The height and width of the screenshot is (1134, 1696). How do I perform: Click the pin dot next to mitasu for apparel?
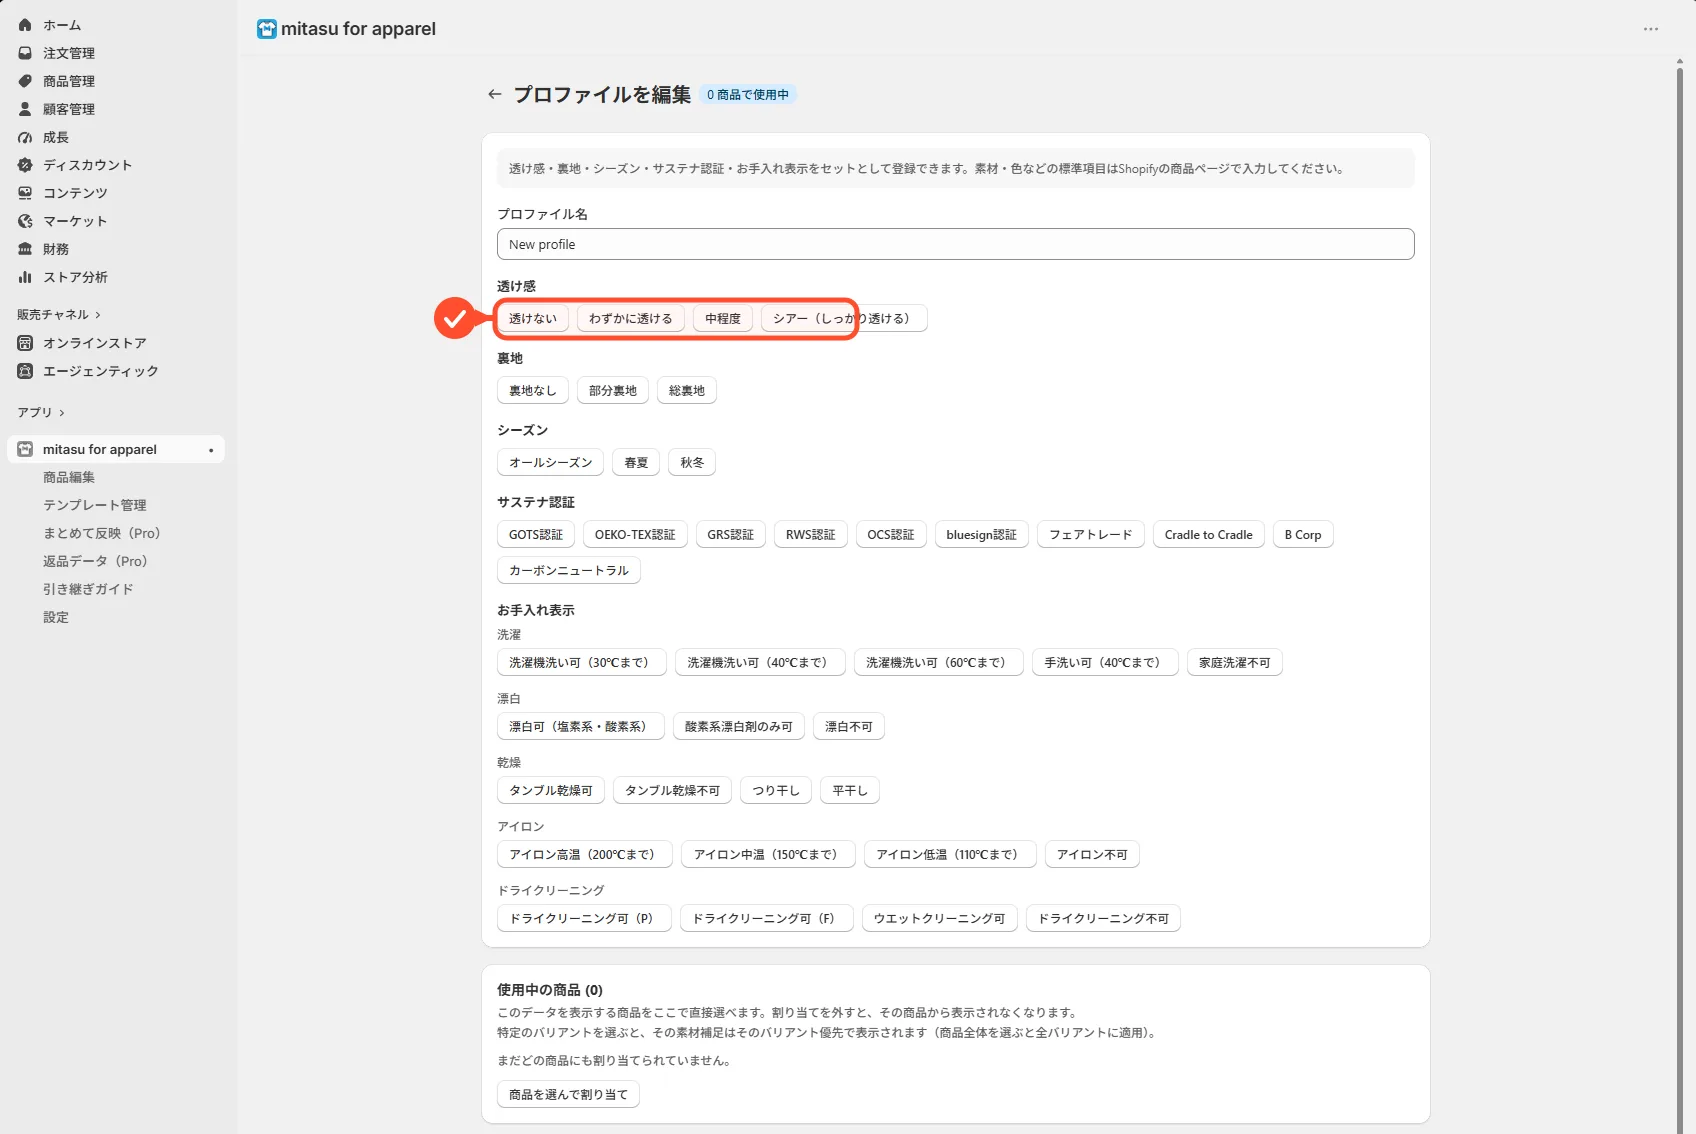211,450
